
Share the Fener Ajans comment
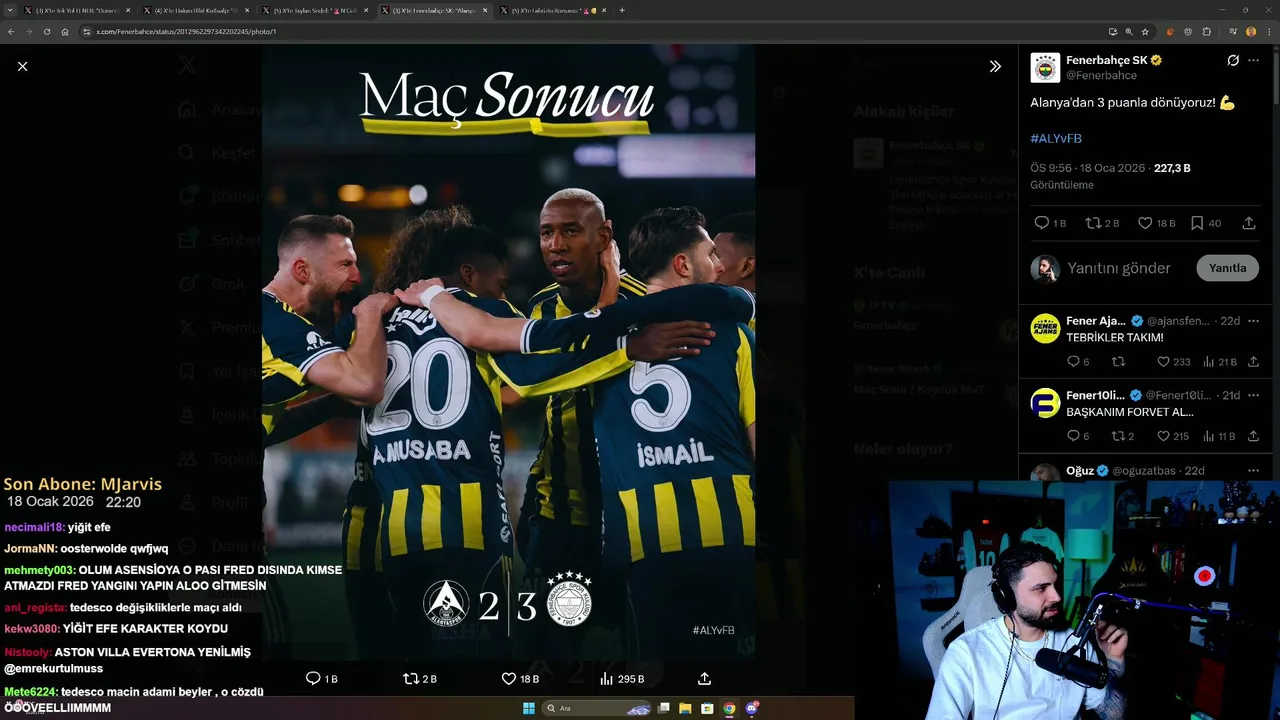tap(1253, 362)
